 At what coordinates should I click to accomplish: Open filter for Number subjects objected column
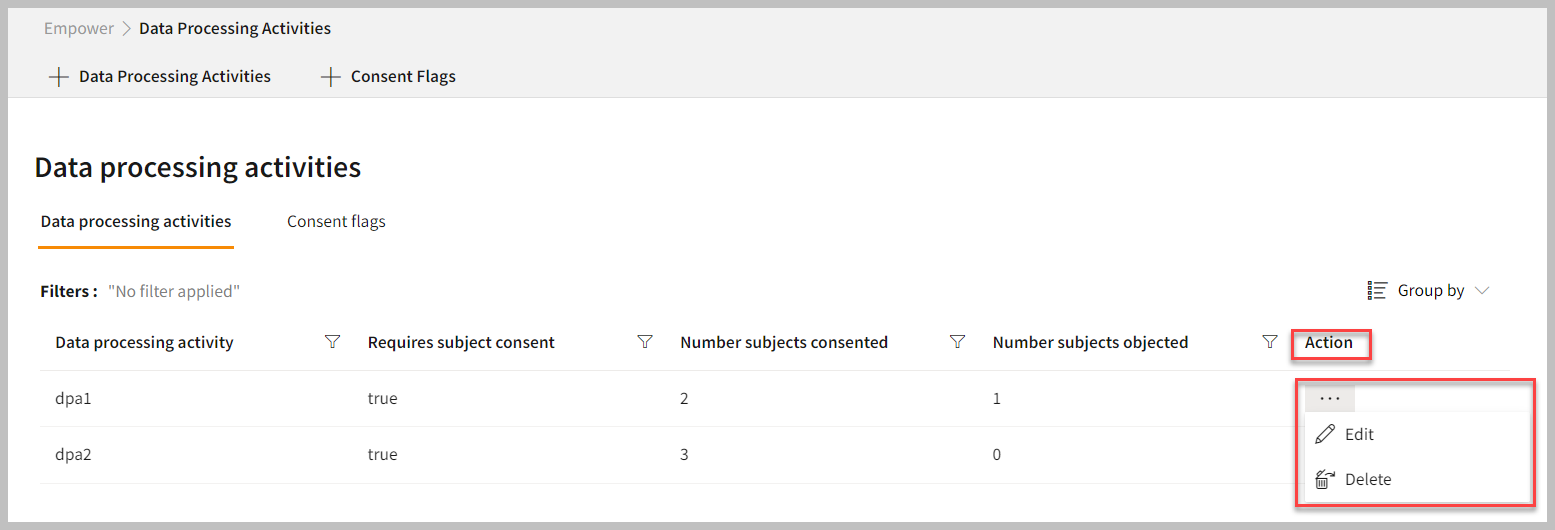[1270, 342]
